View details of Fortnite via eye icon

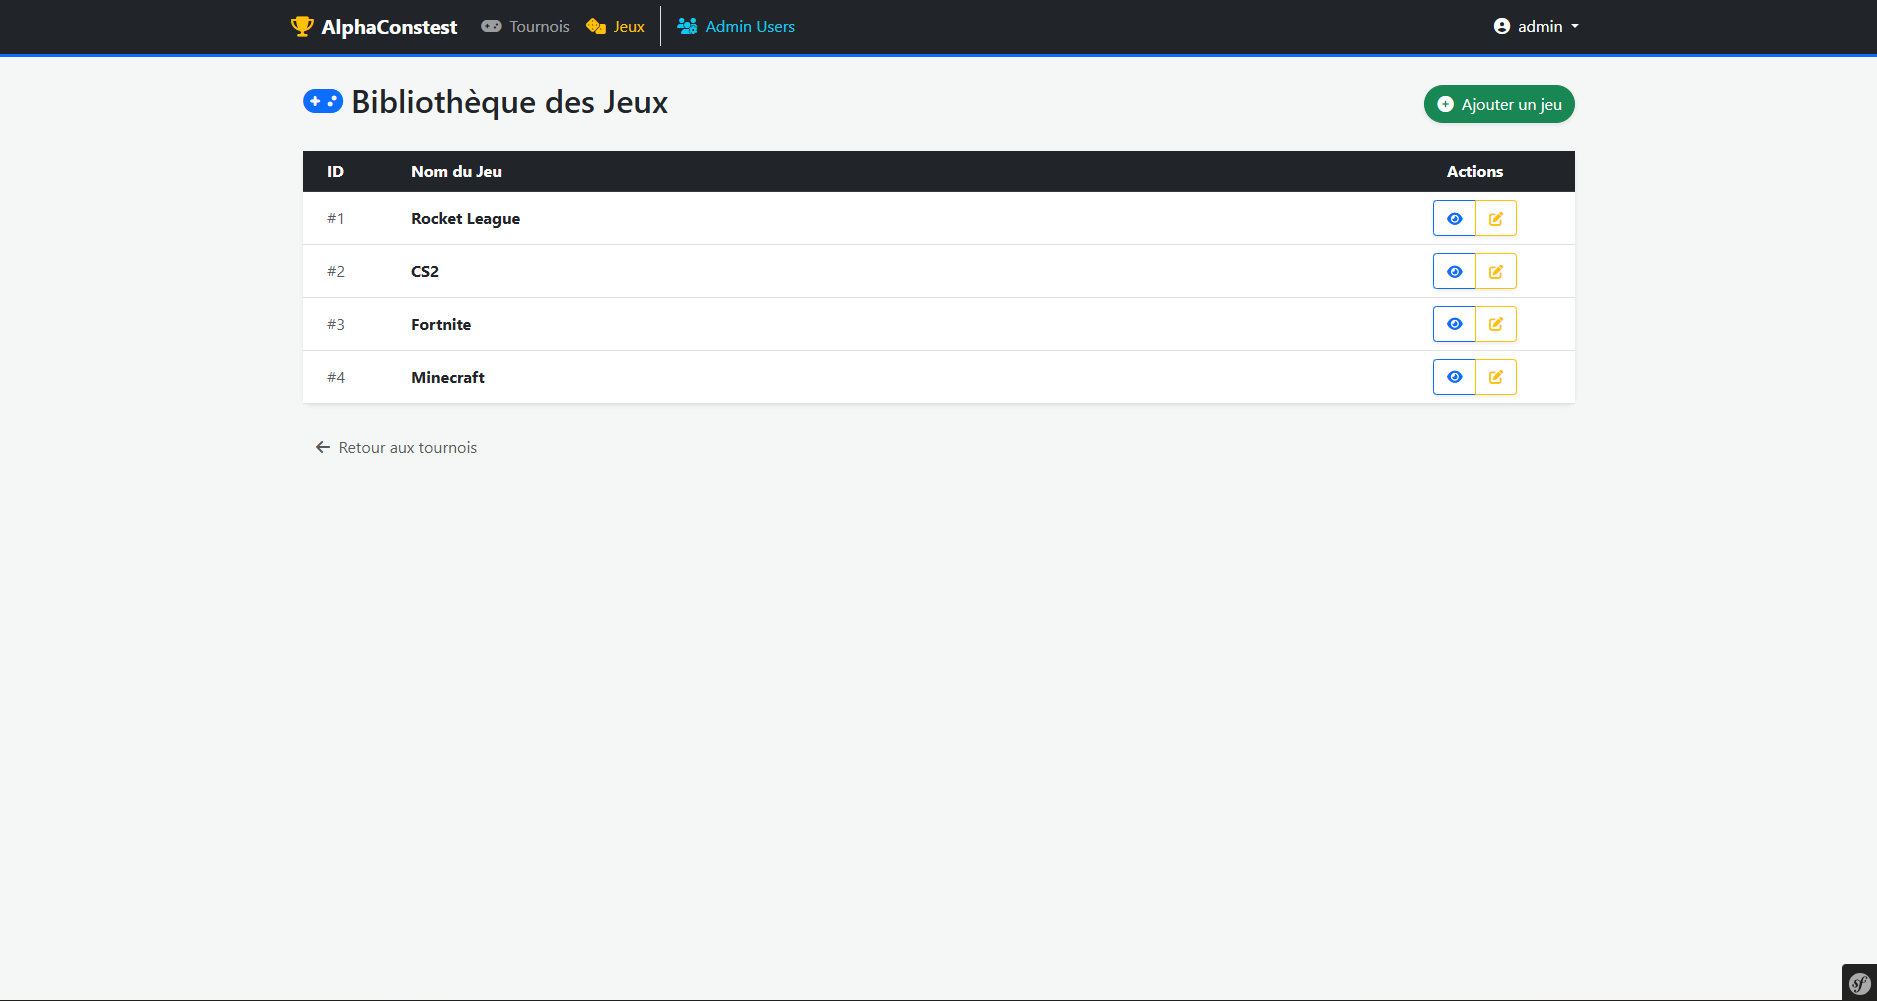(1454, 324)
